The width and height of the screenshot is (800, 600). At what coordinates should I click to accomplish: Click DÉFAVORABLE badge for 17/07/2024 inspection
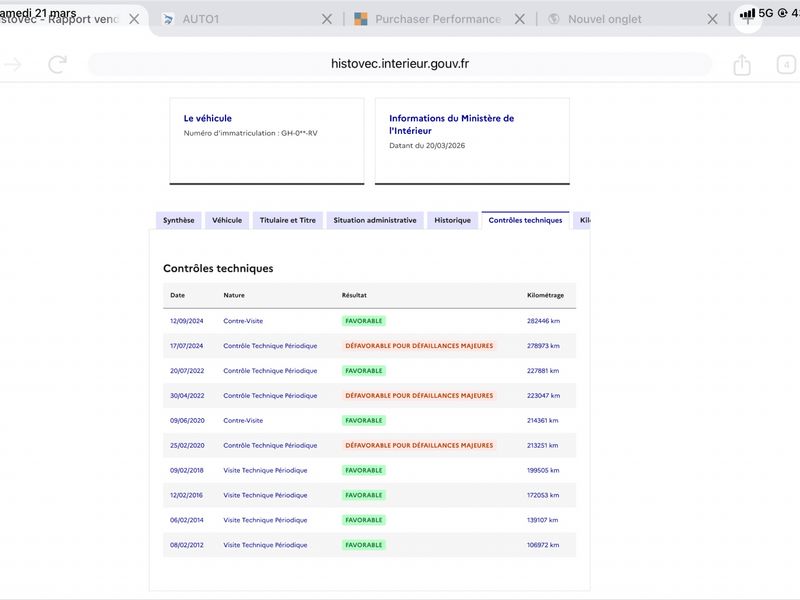pyautogui.click(x=419, y=346)
